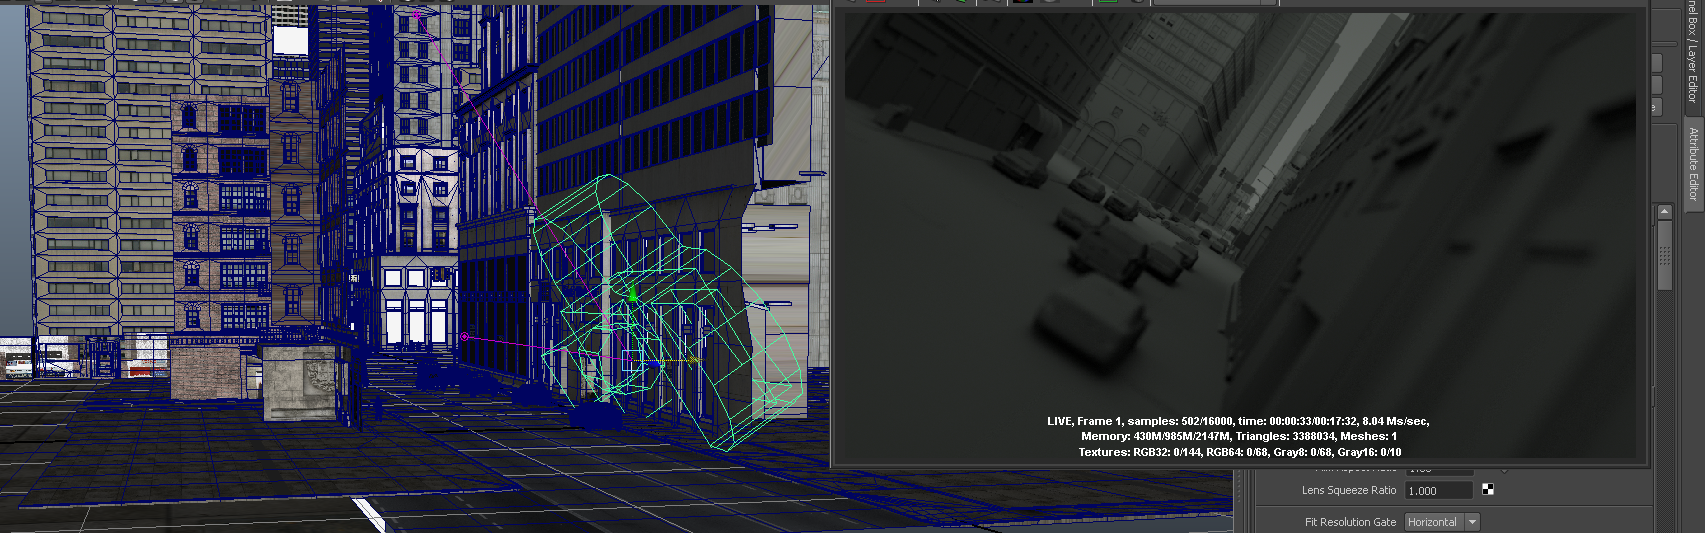This screenshot has height=533, width=1705.
Task: Click the 'Textures: RGB32: 0/144' statistics line
Action: 1239,452
